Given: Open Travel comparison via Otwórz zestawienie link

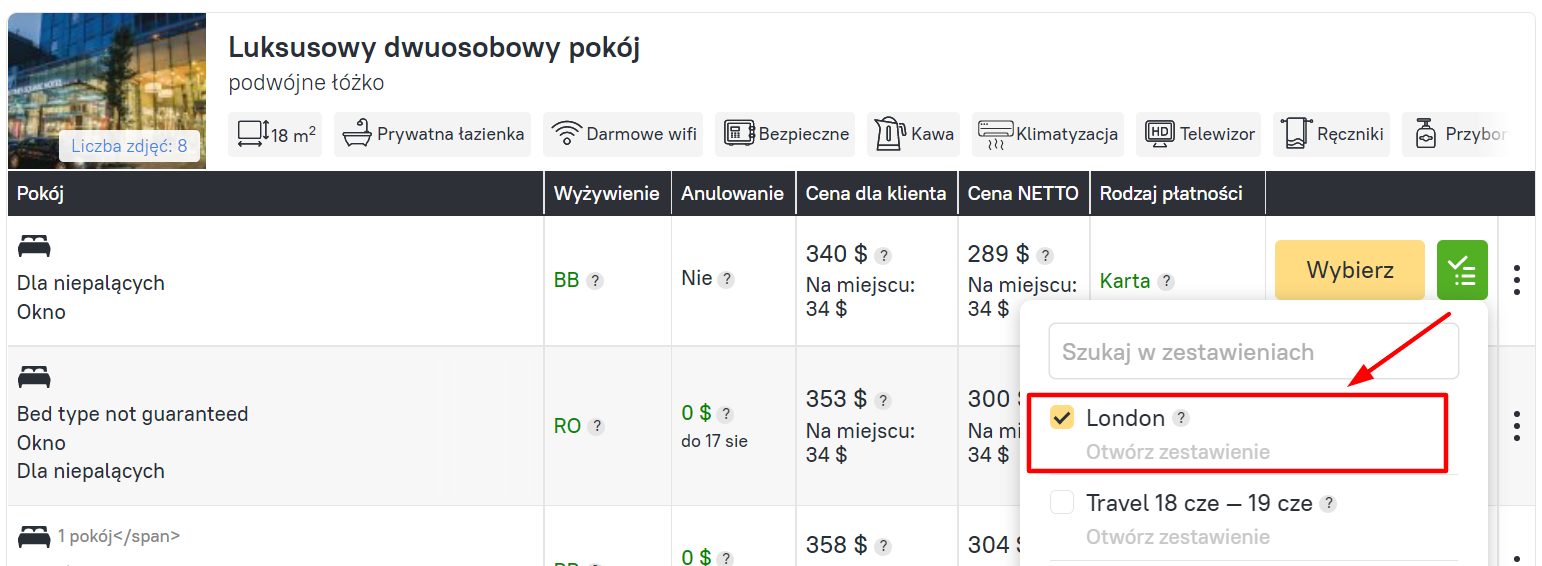Looking at the screenshot, I should (1177, 537).
